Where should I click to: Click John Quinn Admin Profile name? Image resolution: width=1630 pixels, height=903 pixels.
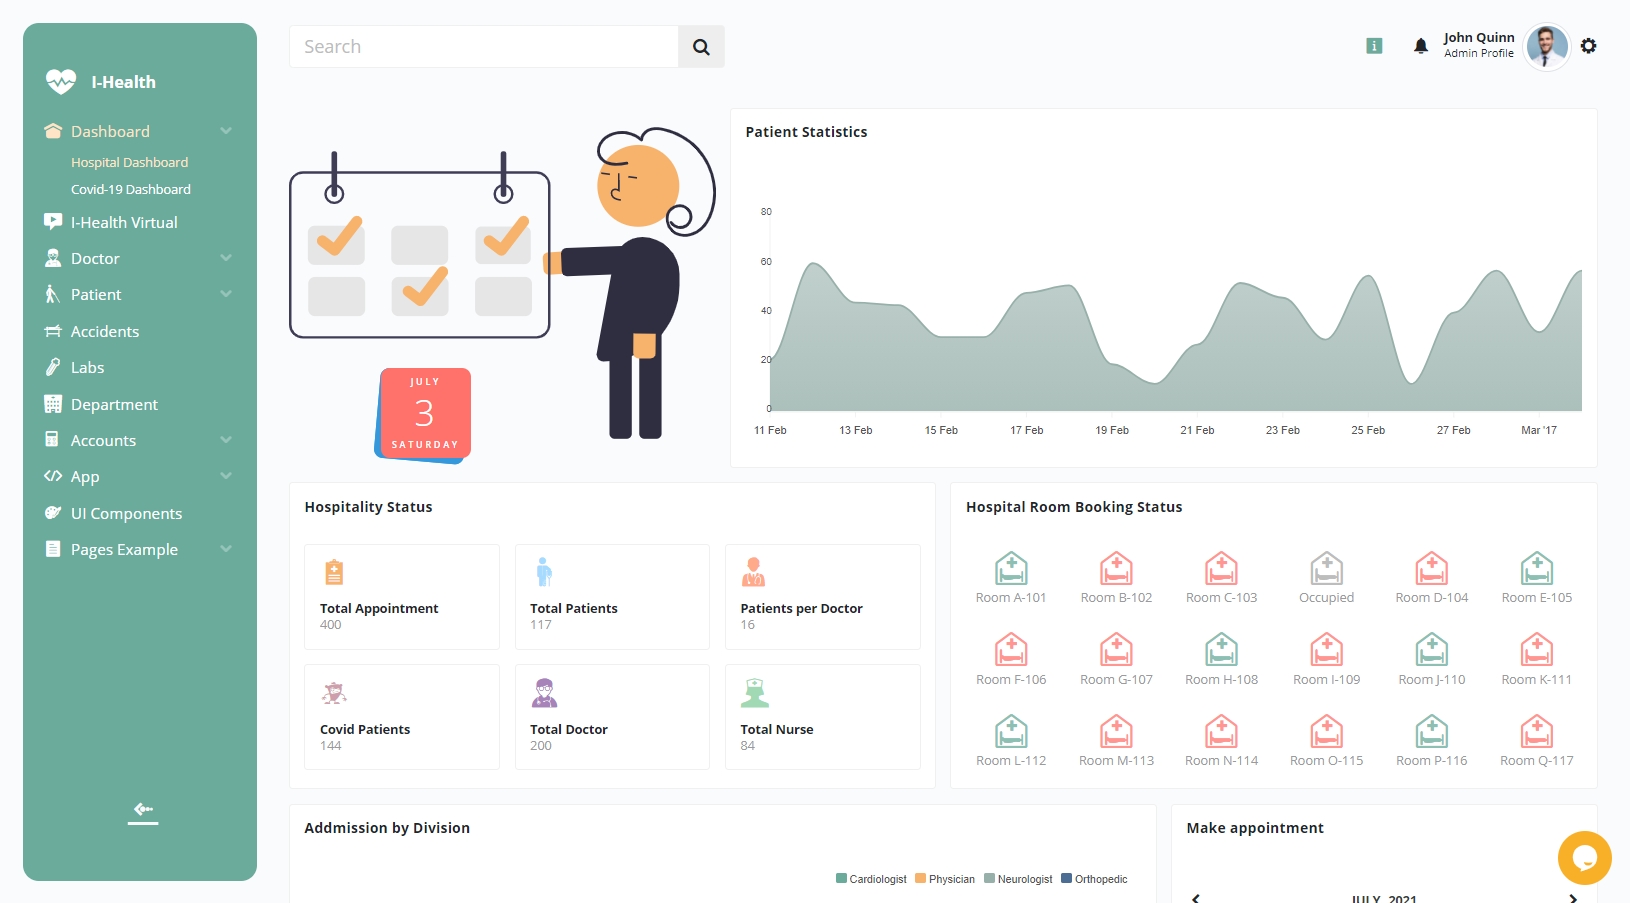point(1479,45)
